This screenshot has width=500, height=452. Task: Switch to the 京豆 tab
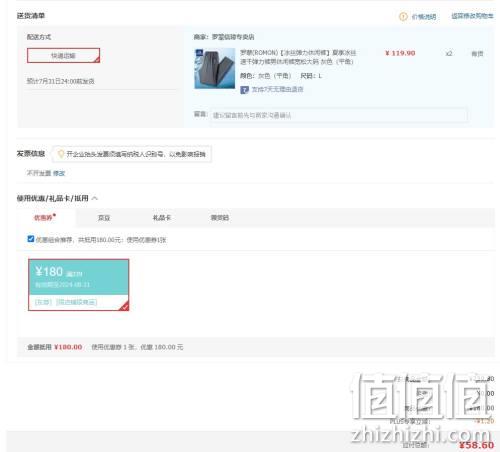coord(104,218)
